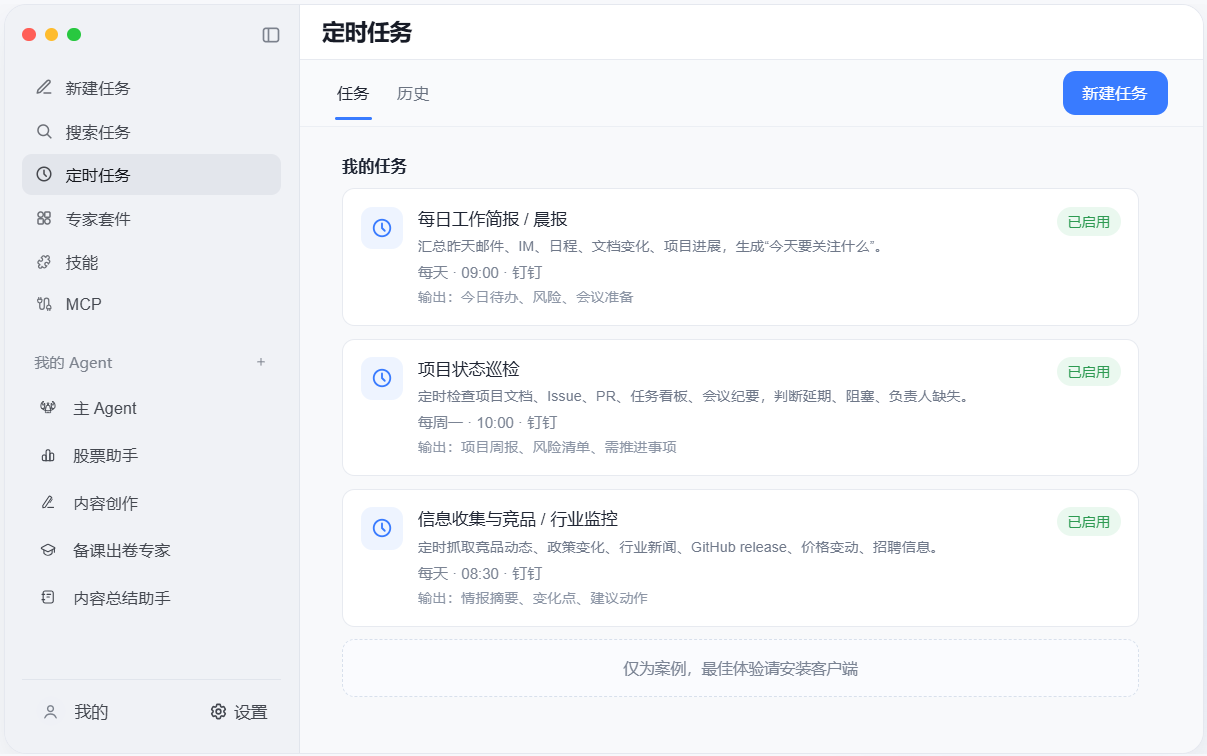Image resolution: width=1207 pixels, height=756 pixels.
Task: Open the 每日工作简报 / 晨报 task title
Action: [x=493, y=219]
